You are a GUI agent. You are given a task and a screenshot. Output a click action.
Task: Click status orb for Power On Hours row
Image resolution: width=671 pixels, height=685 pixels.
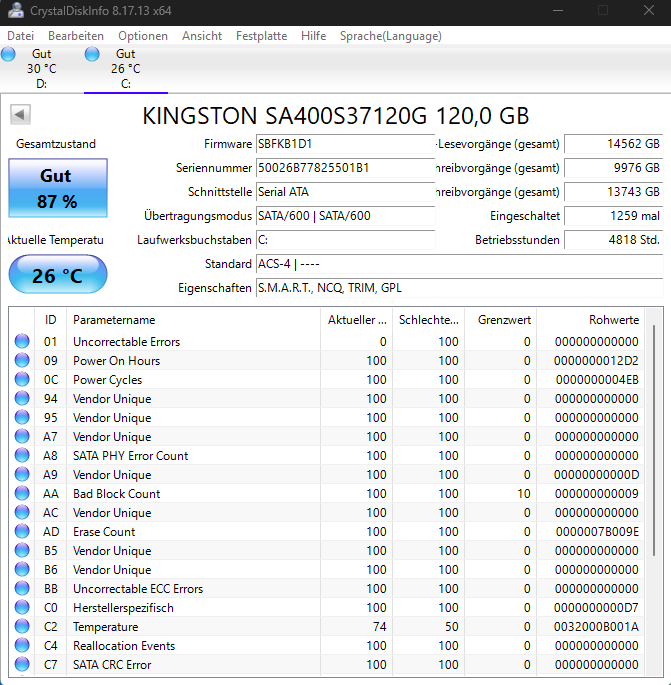[x=22, y=360]
